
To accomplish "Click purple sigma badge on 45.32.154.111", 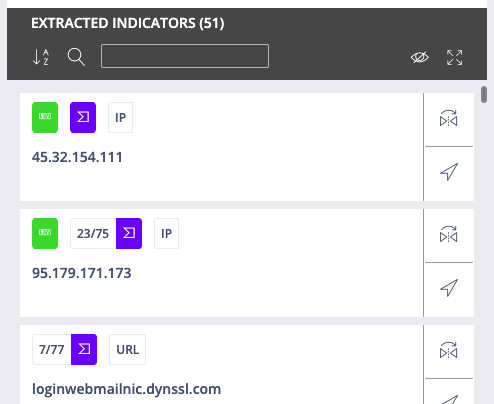I will click(83, 117).
